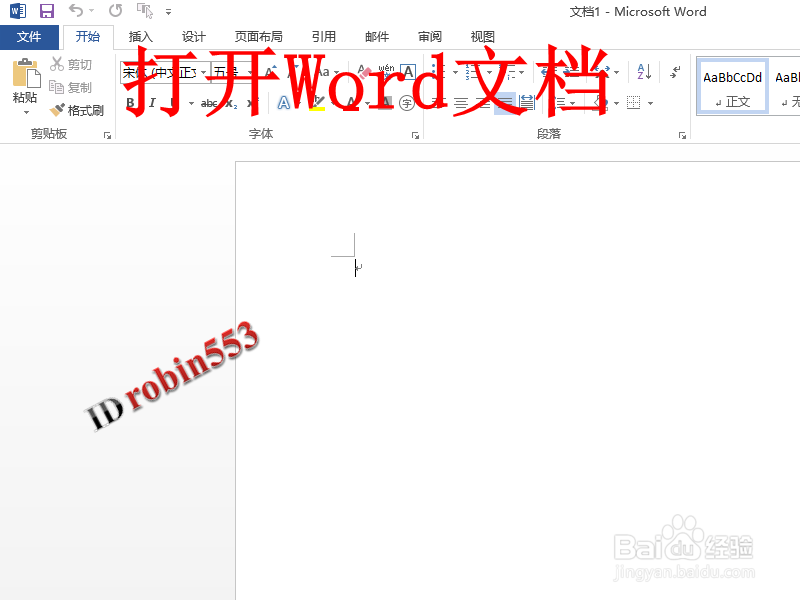Click the multilevel list icon
The width and height of the screenshot is (800, 600).
(509, 72)
